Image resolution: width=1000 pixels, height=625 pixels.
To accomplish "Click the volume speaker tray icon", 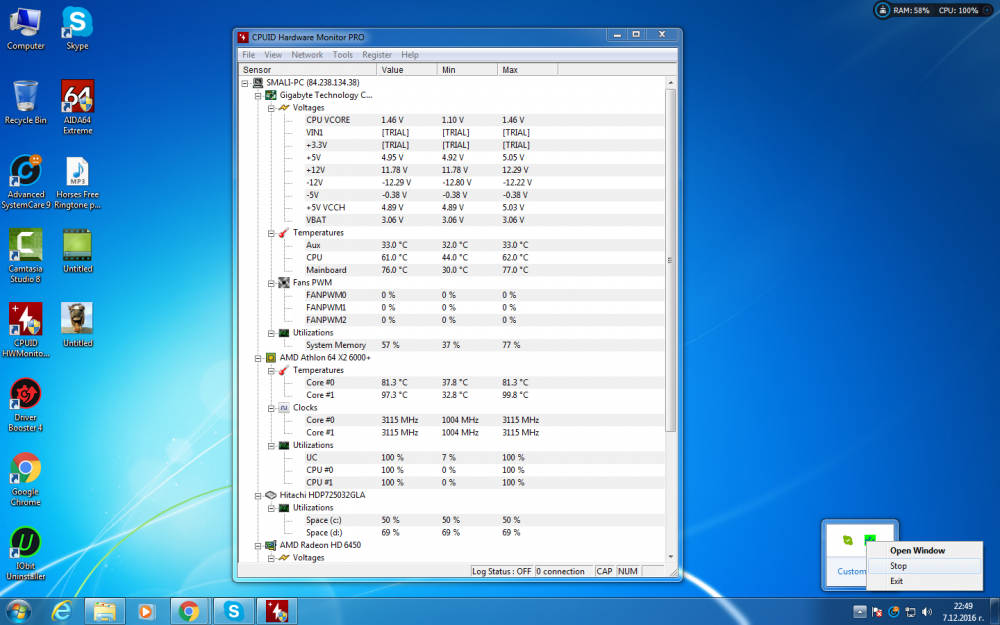I will pyautogui.click(x=927, y=612).
